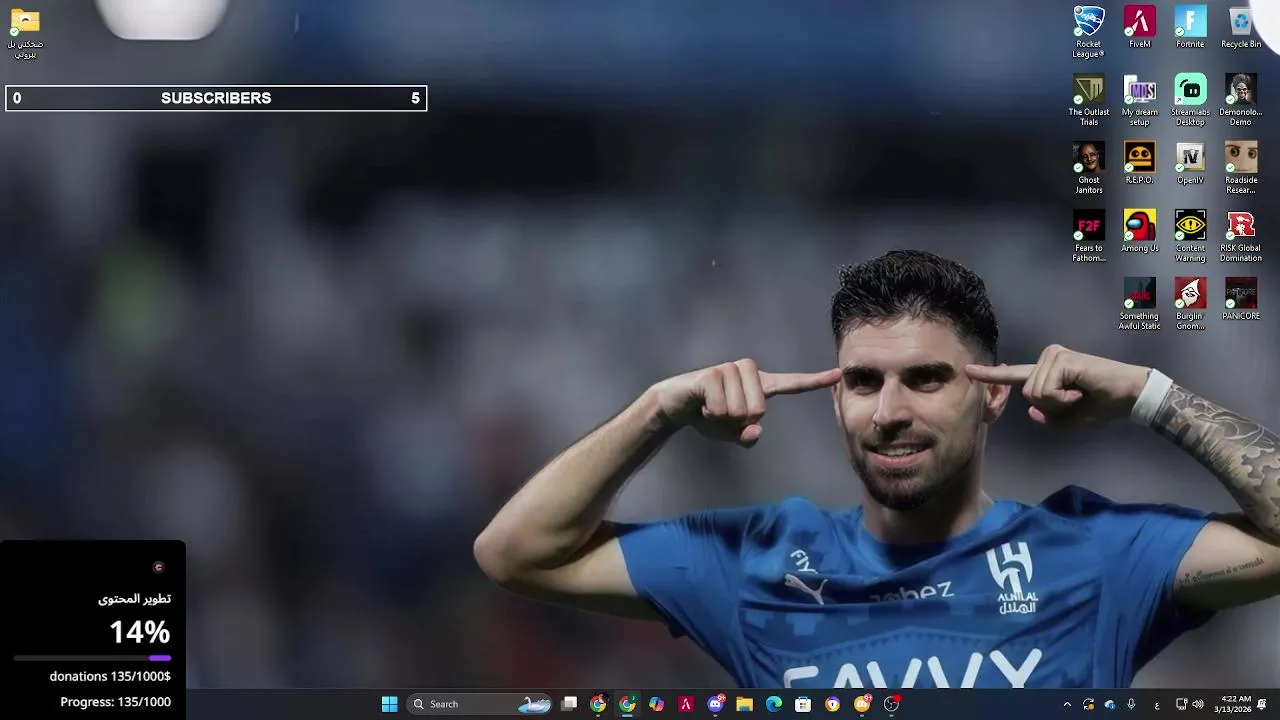The width and height of the screenshot is (1280, 720).
Task: Select the Burglin Gnomes shortcut
Action: (1190, 304)
